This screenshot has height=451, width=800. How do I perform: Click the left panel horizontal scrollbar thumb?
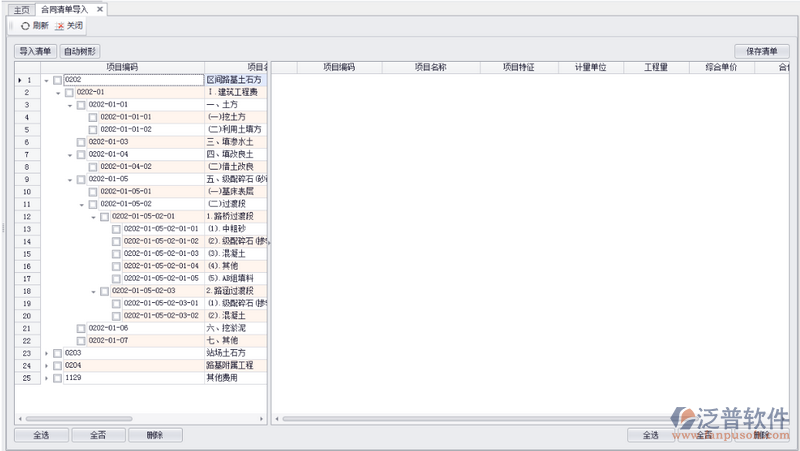pyautogui.click(x=79, y=419)
